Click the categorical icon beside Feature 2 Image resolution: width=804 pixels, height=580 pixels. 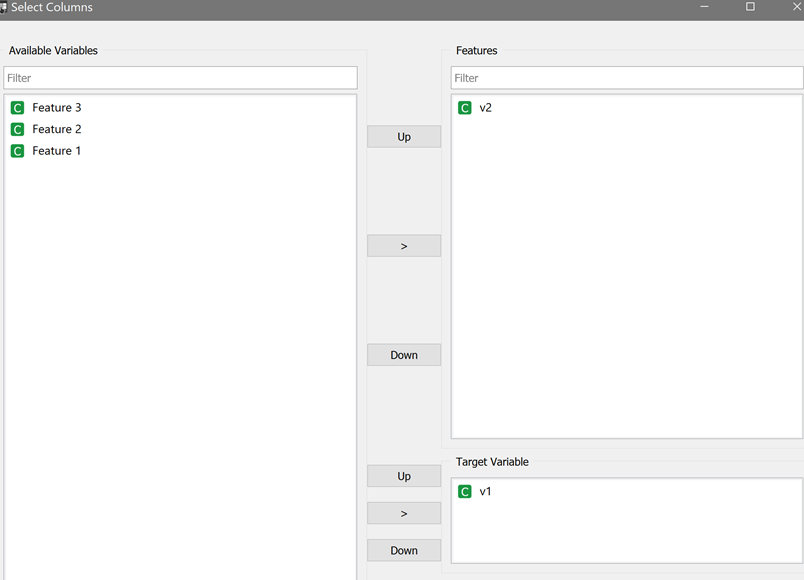tap(17, 129)
